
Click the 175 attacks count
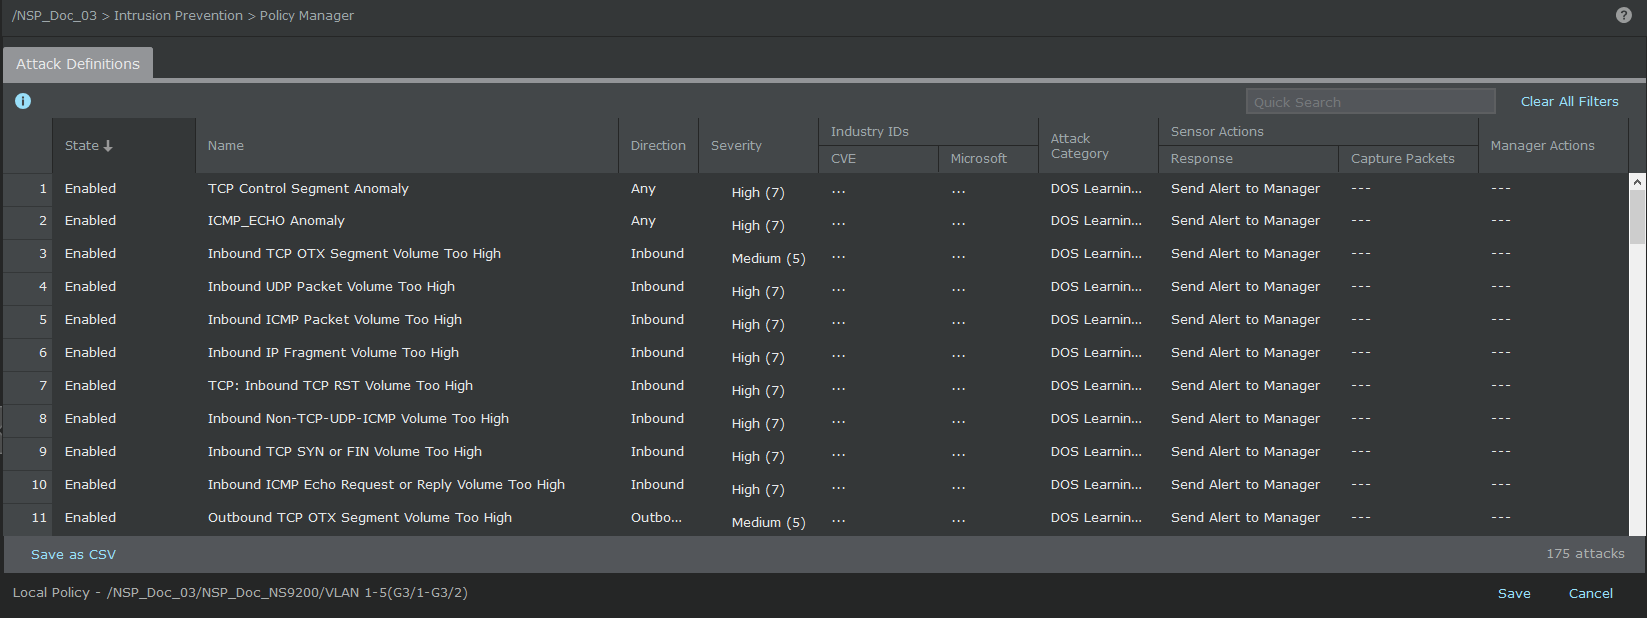pyautogui.click(x=1585, y=554)
